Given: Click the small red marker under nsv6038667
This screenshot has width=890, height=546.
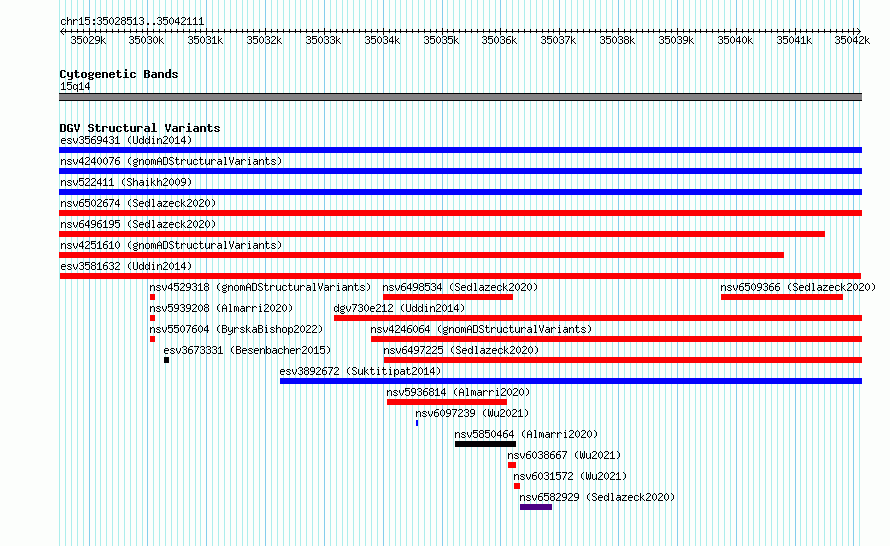Looking at the screenshot, I should [x=512, y=465].
